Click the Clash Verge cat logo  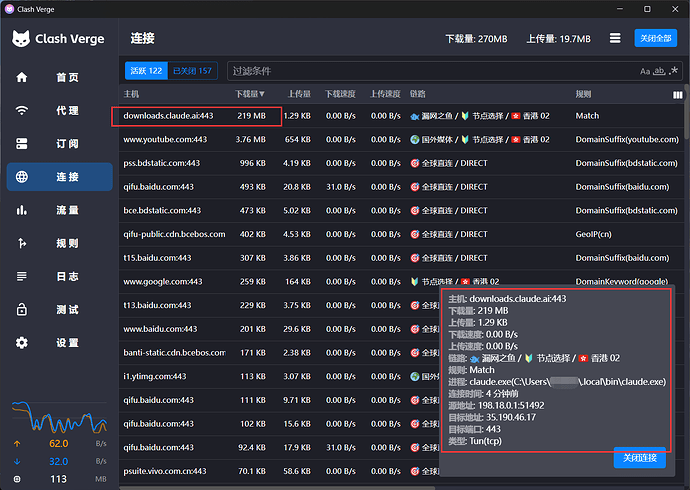[x=21, y=39]
